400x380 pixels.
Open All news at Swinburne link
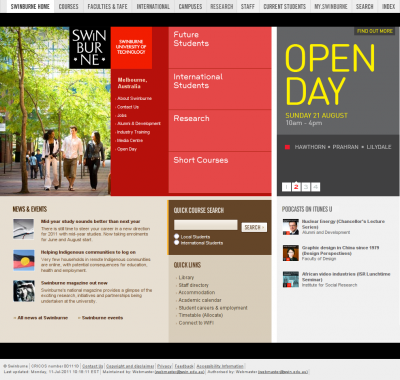coord(43,318)
